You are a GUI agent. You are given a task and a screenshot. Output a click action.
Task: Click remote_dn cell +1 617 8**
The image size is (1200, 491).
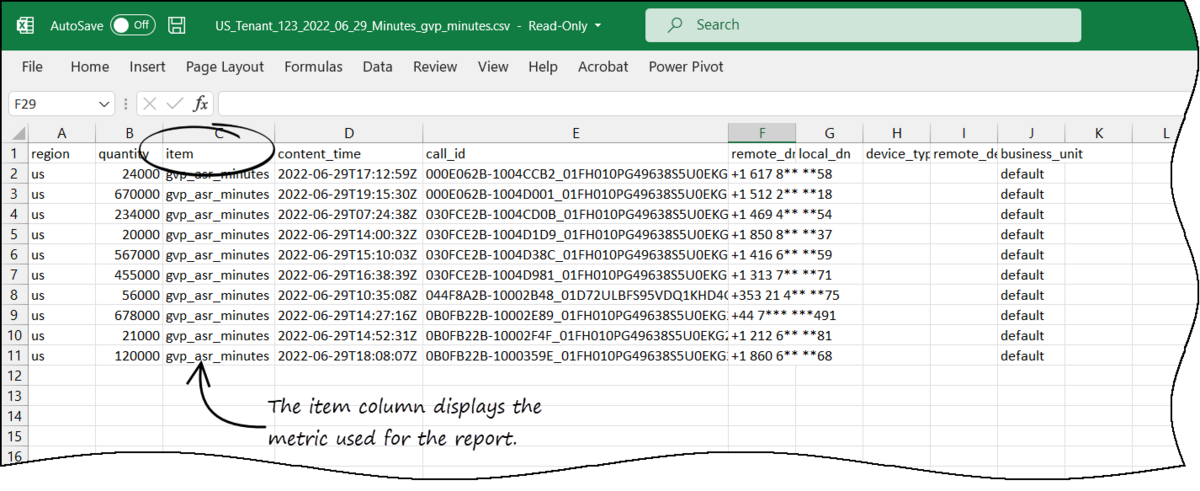point(763,174)
